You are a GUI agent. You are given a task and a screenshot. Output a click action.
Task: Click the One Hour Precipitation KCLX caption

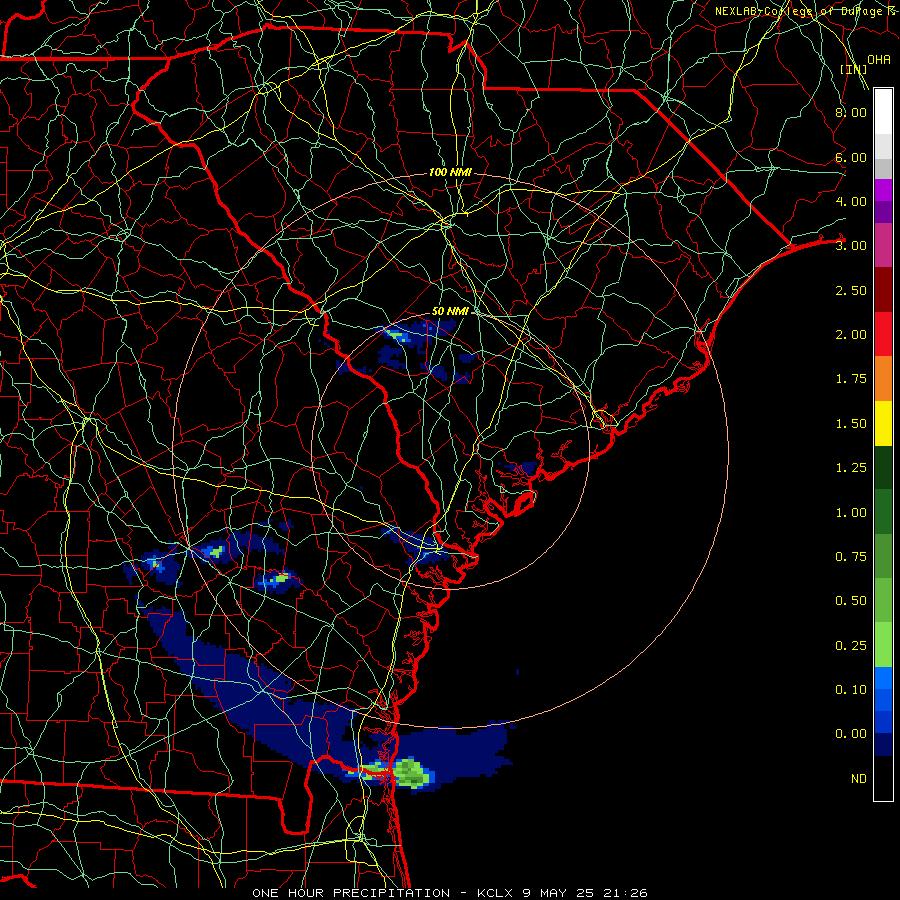(450, 893)
